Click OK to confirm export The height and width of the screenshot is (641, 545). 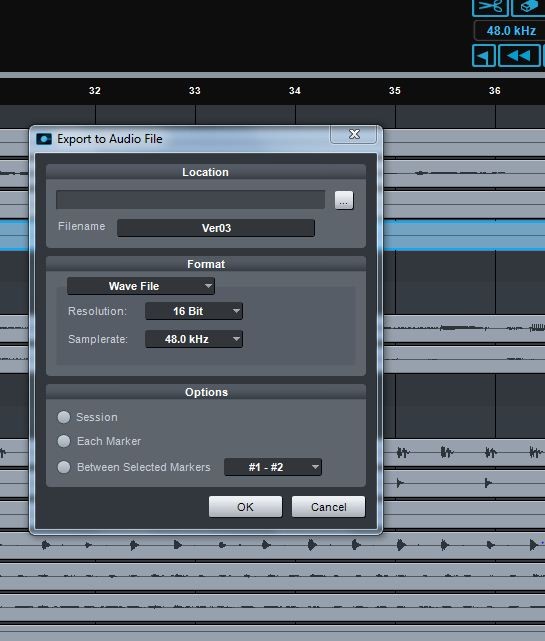[245, 507]
